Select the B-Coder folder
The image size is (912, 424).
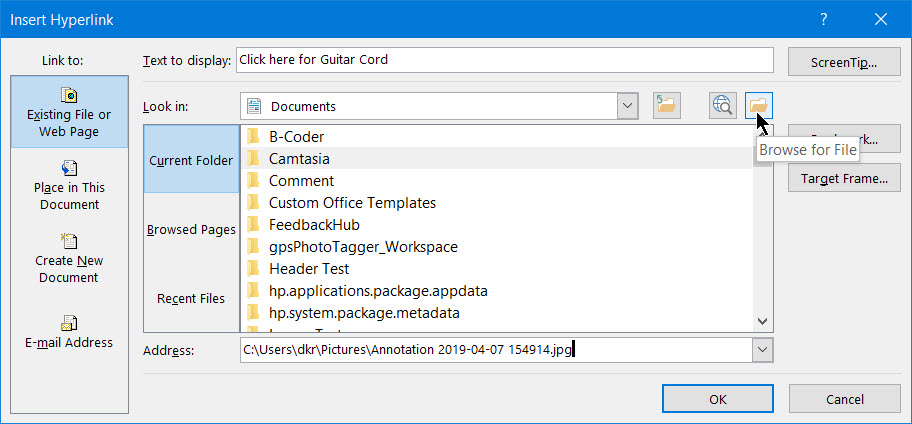(497, 137)
